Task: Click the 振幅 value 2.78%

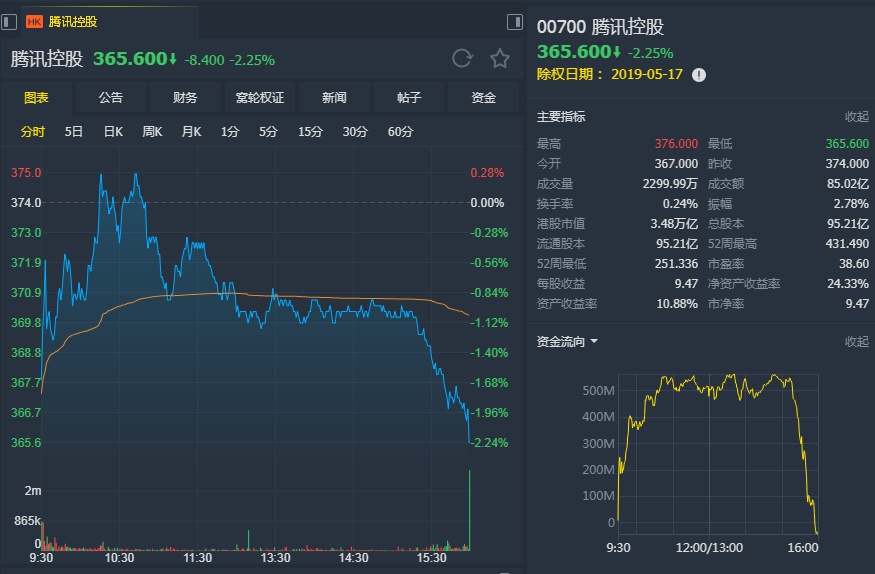Action: tap(851, 204)
